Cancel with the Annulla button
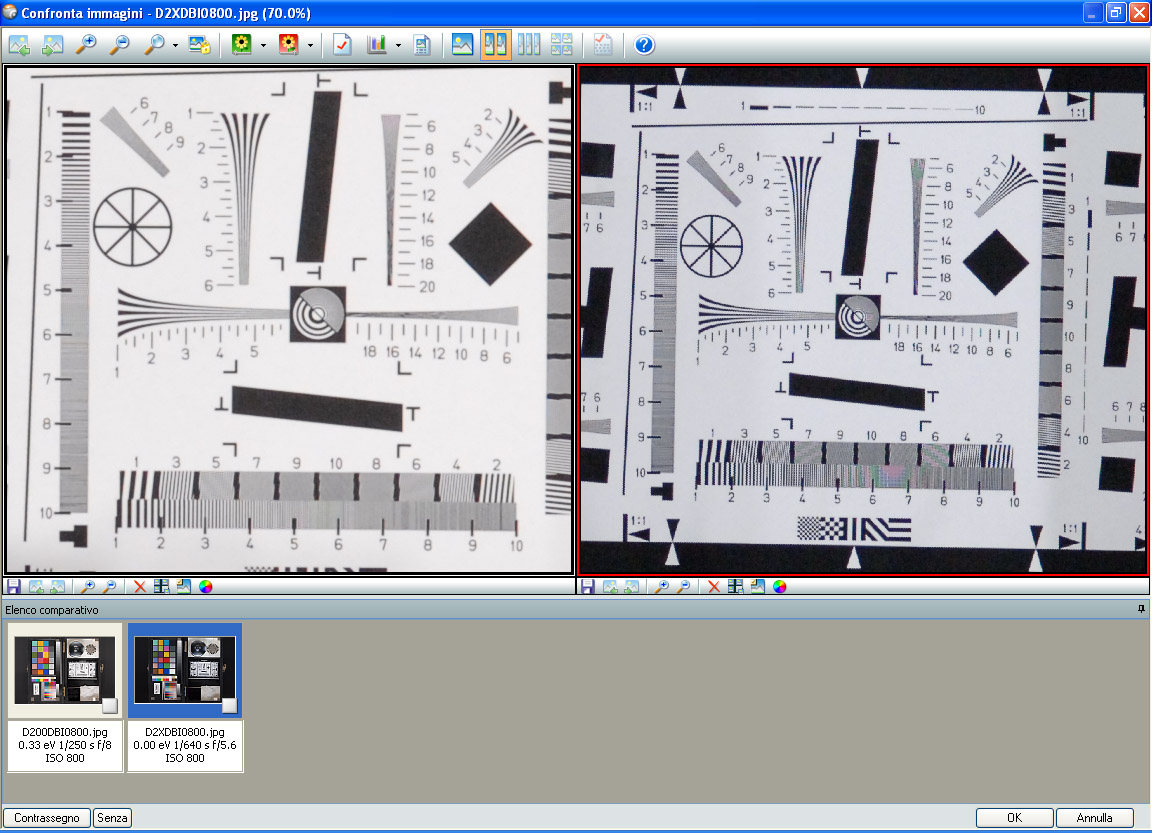The width and height of the screenshot is (1152, 833). (1095, 818)
